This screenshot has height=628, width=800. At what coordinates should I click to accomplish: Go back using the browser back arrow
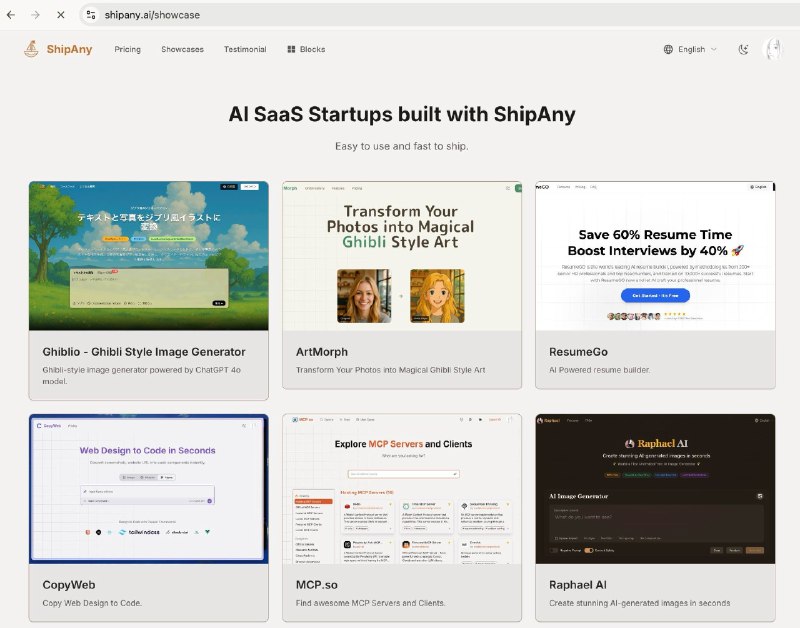tap(11, 15)
